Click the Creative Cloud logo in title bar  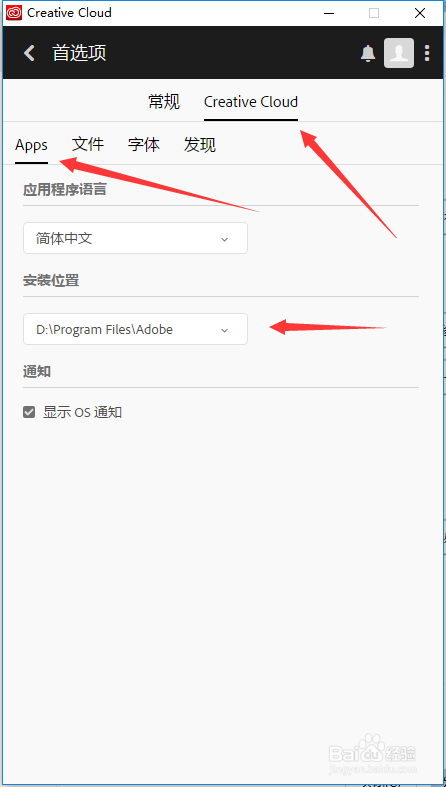[14, 13]
